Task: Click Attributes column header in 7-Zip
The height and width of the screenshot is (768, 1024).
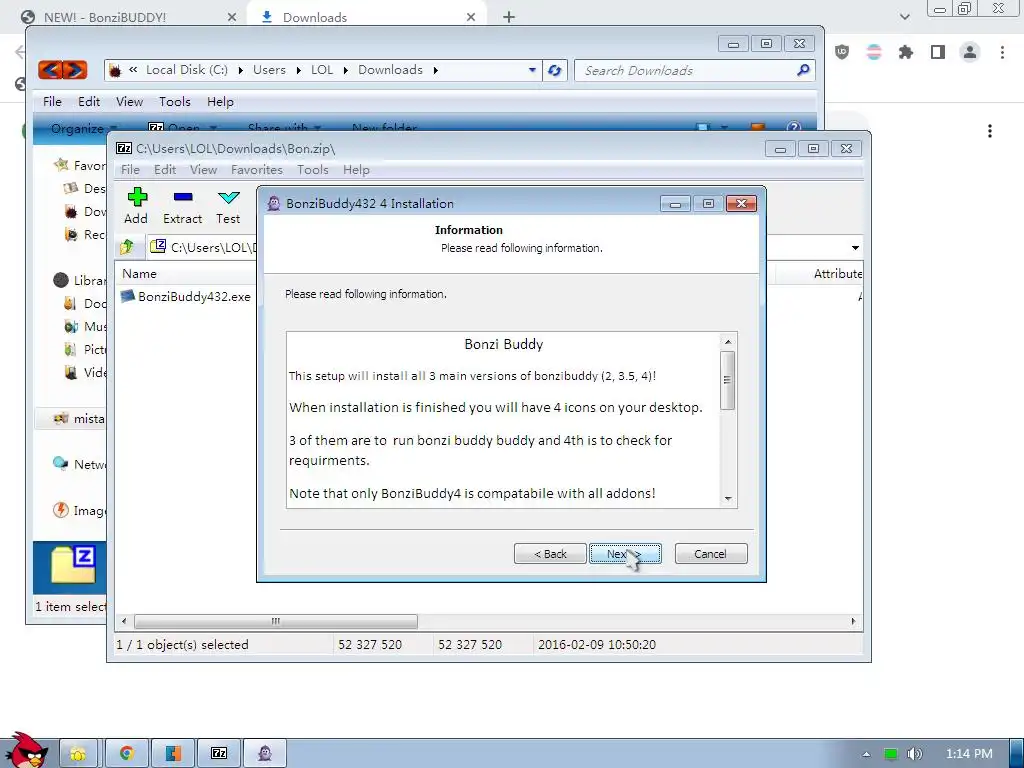Action: click(838, 274)
